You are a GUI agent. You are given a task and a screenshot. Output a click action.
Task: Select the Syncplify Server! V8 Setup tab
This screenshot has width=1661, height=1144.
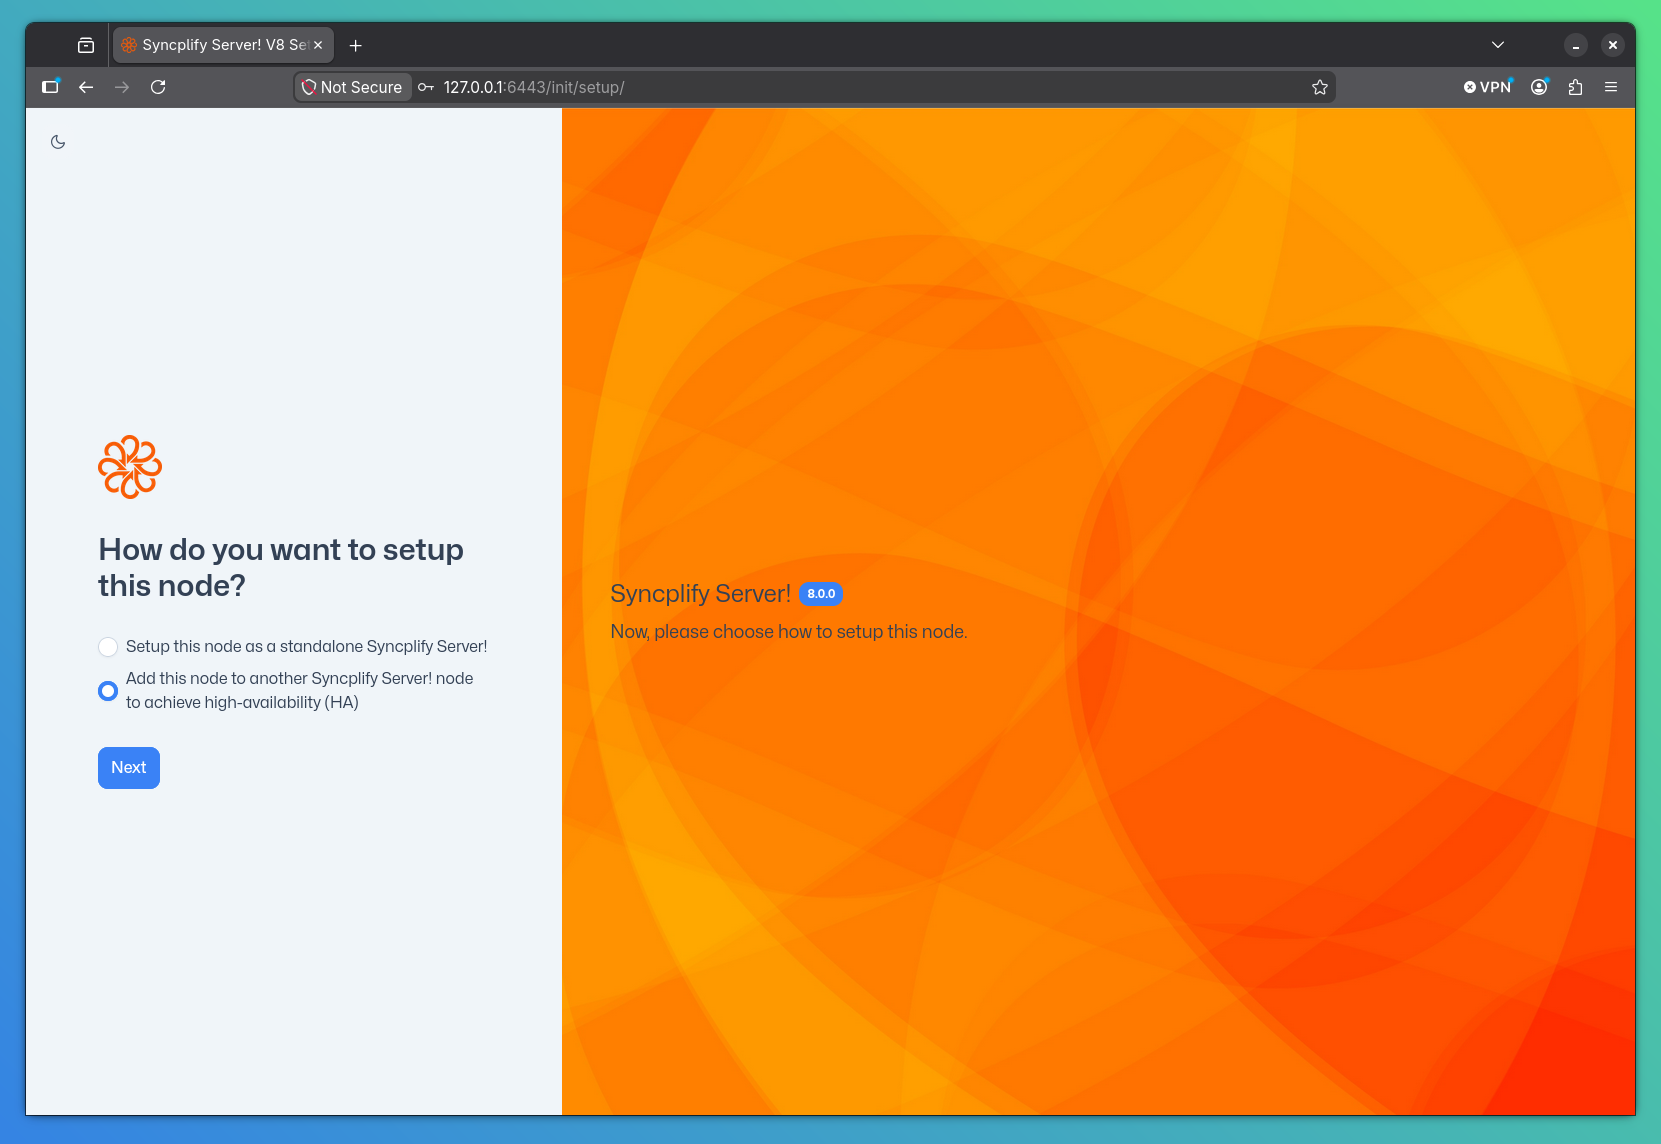point(223,45)
